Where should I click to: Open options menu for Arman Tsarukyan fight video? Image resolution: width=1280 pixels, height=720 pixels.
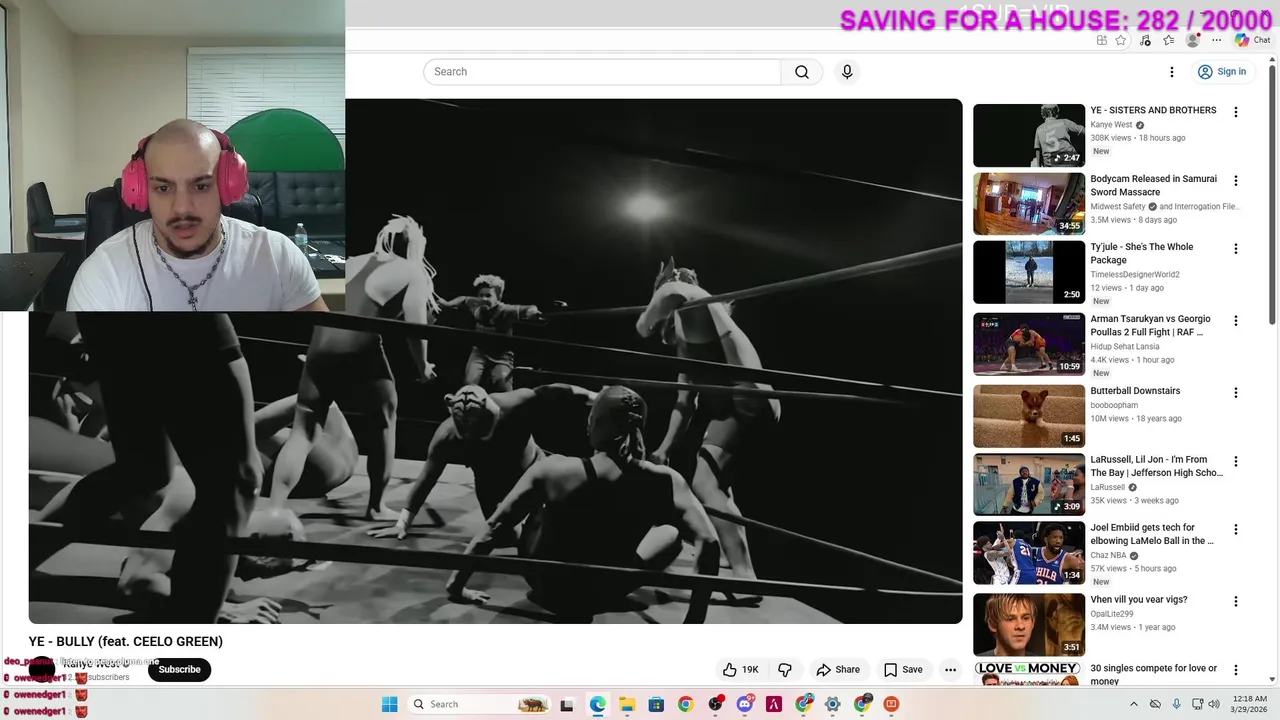coord(1236,321)
